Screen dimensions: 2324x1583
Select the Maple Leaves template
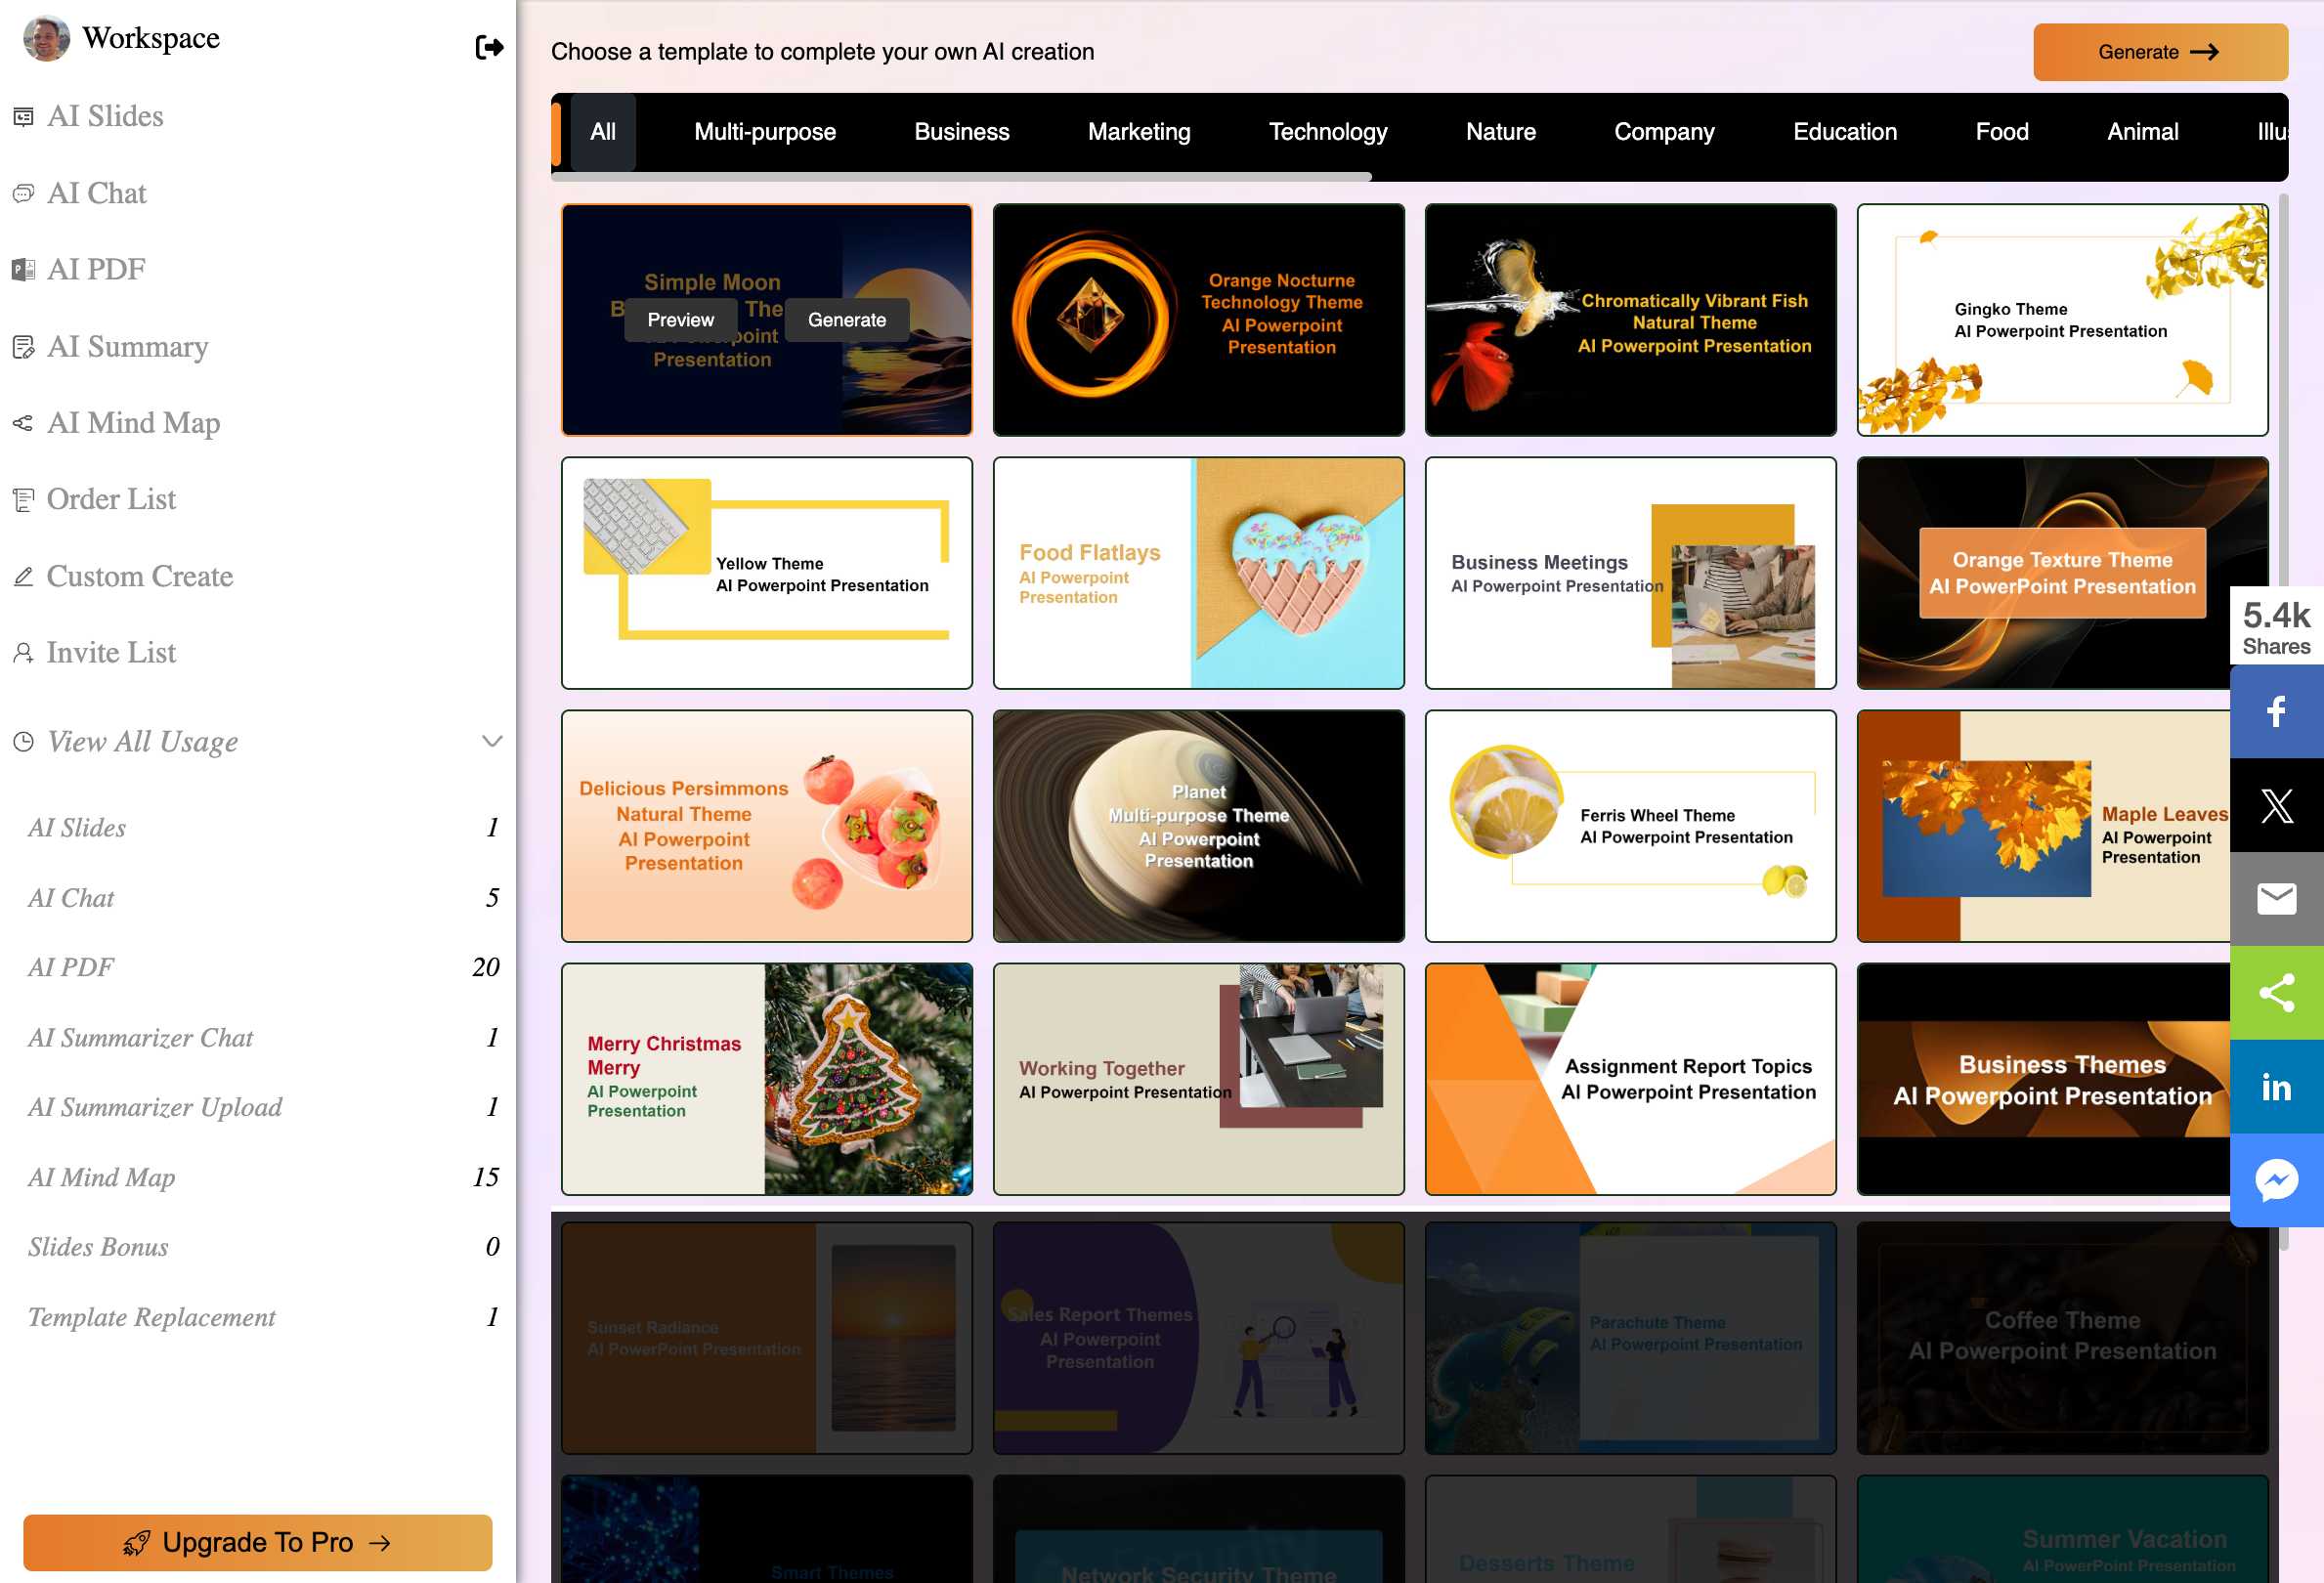point(2043,826)
